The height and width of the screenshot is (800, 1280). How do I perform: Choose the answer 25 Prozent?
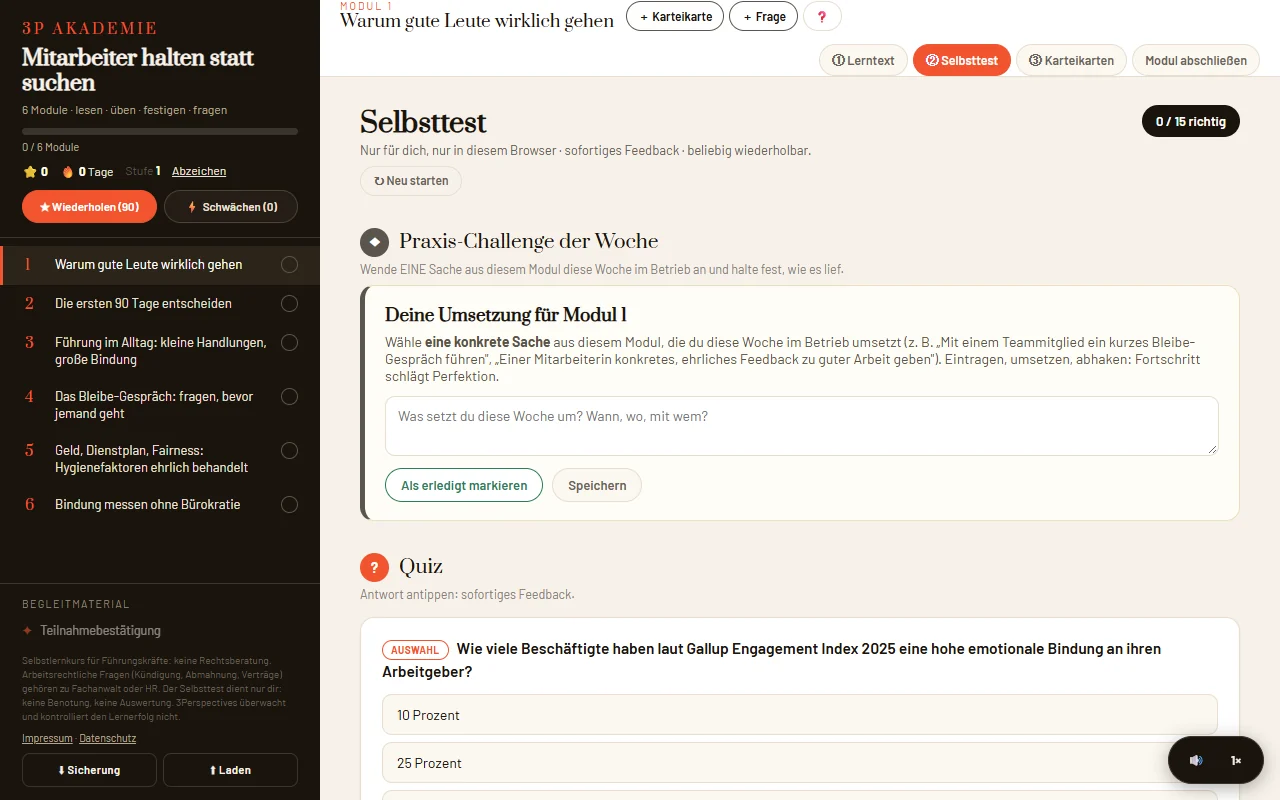800,763
